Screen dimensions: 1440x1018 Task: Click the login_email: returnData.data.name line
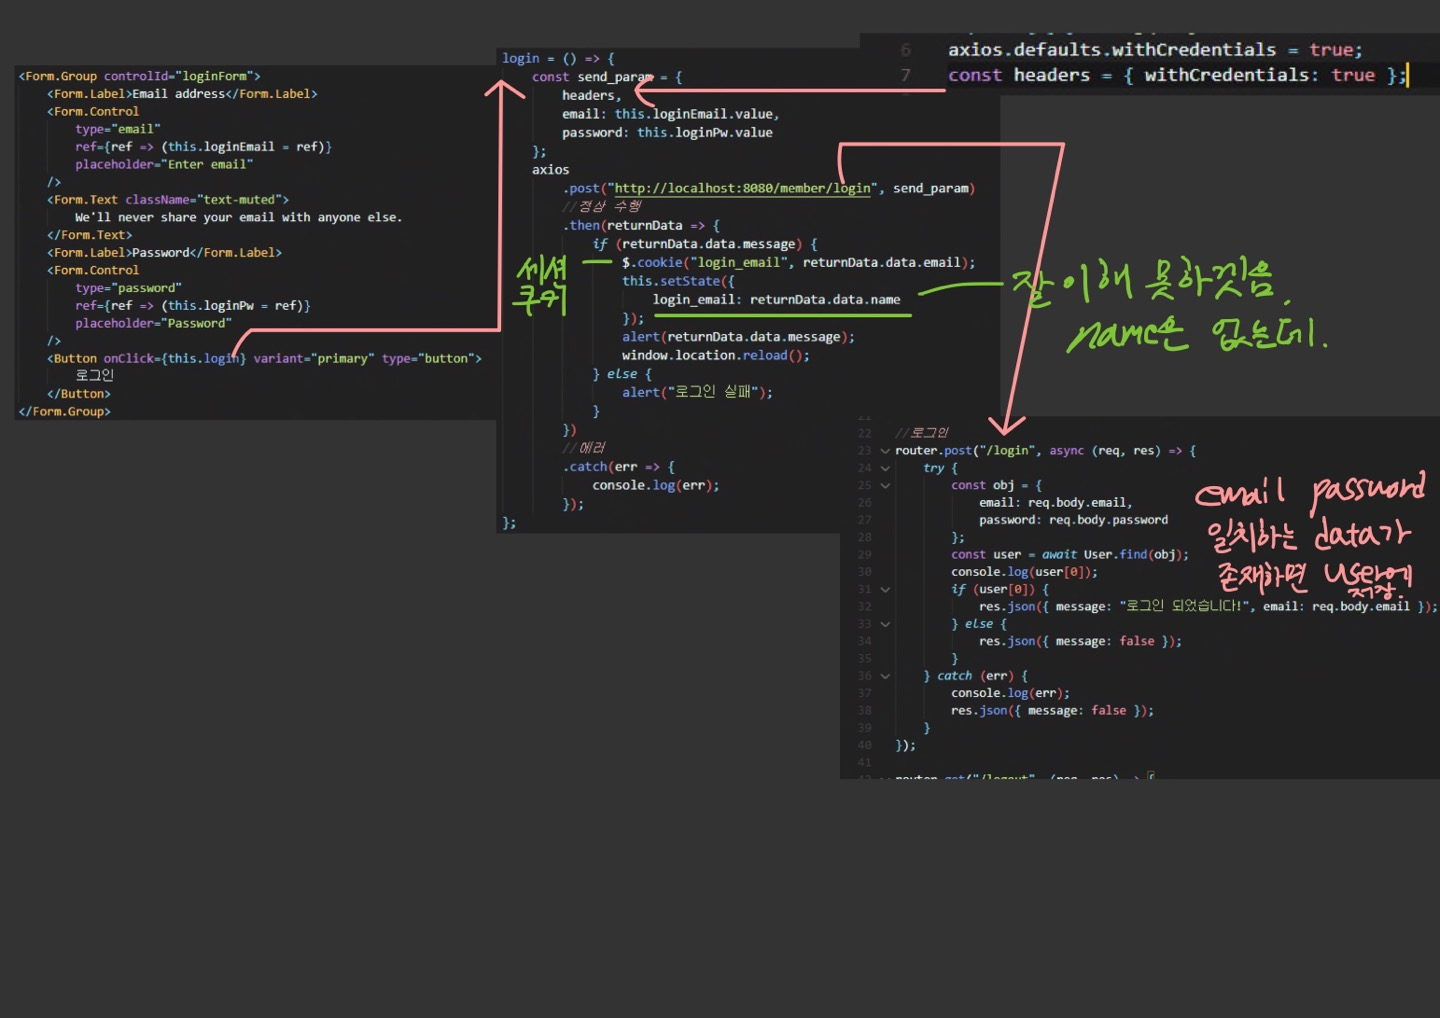[x=776, y=299]
